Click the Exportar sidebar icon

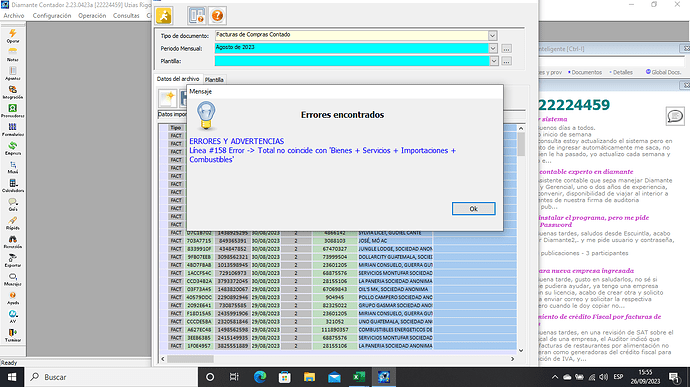13,260
